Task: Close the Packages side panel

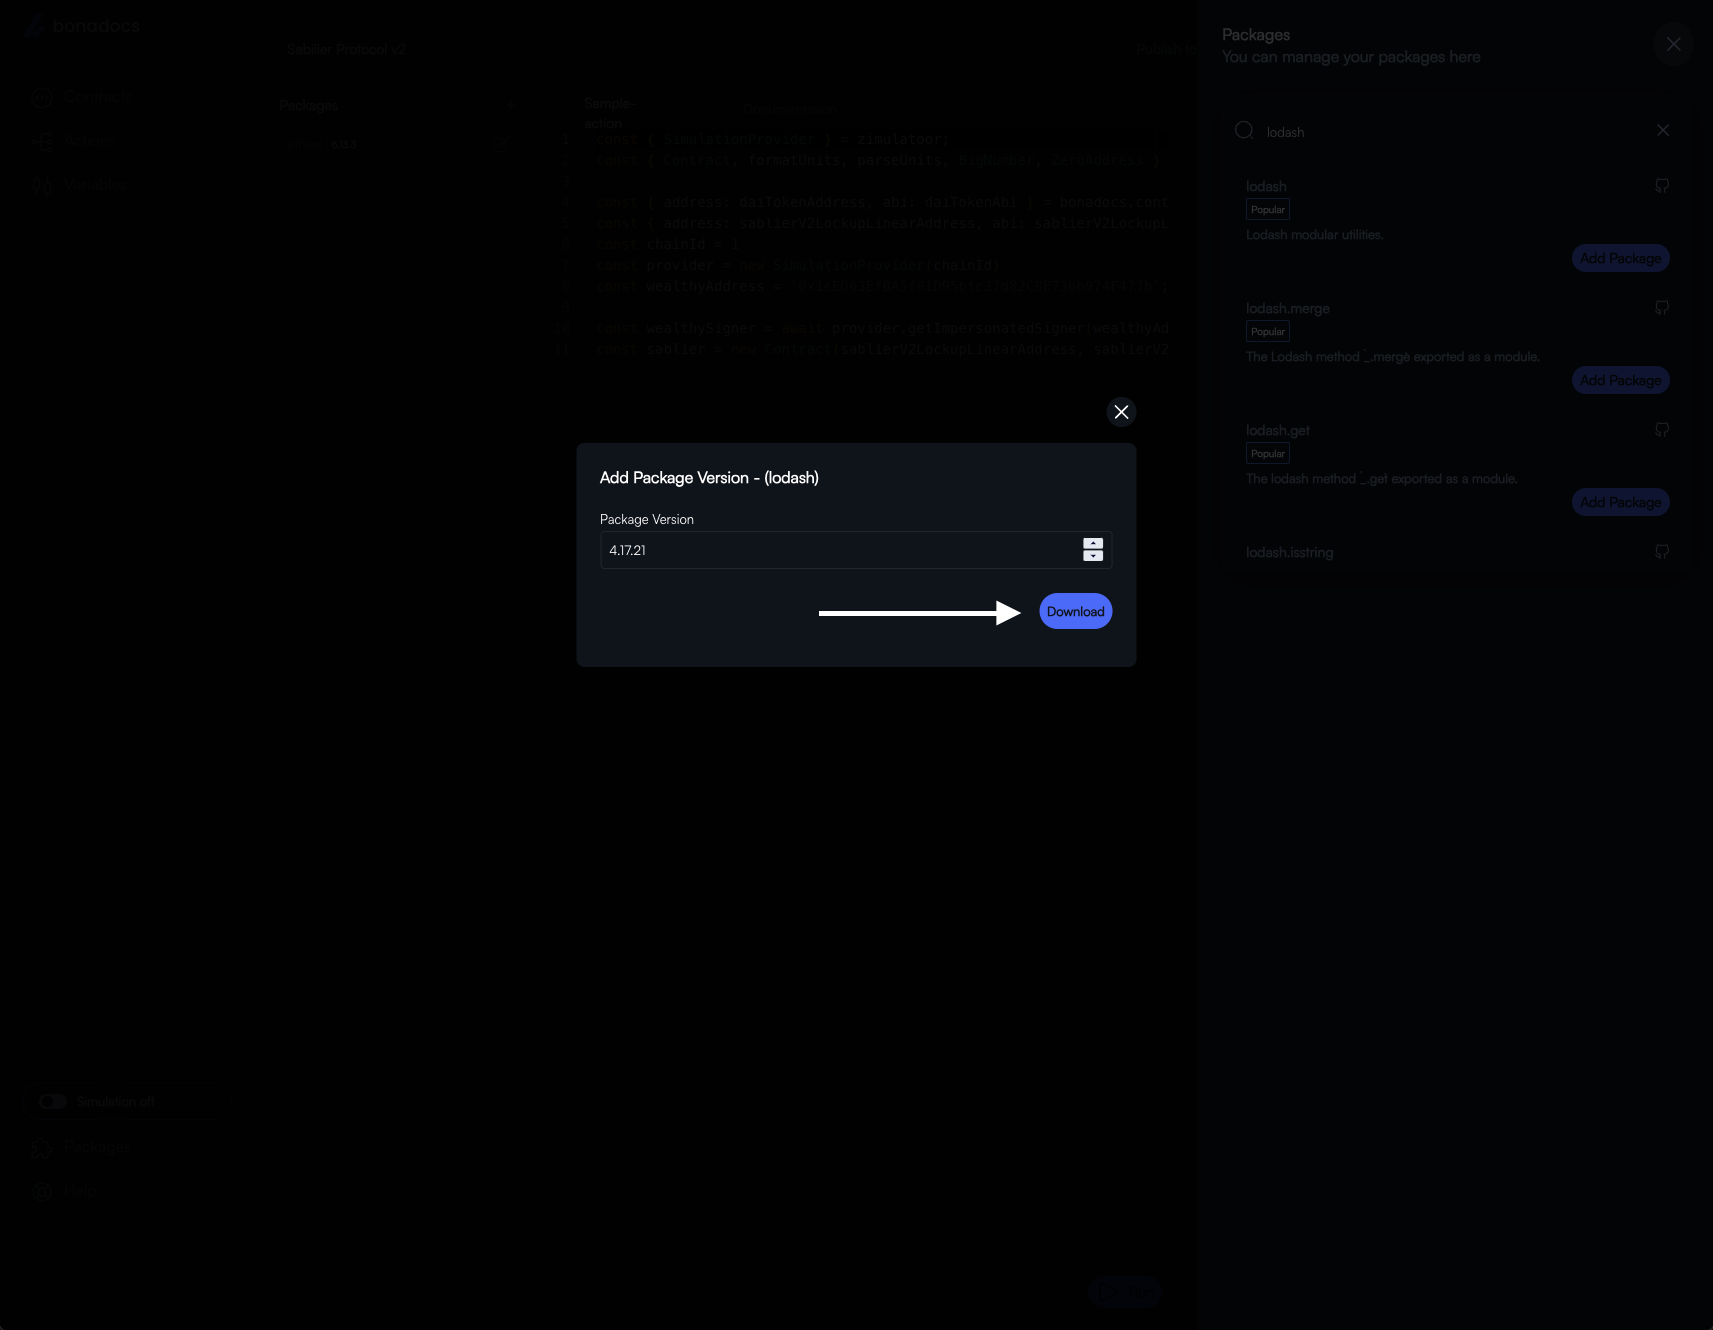Action: click(1673, 44)
